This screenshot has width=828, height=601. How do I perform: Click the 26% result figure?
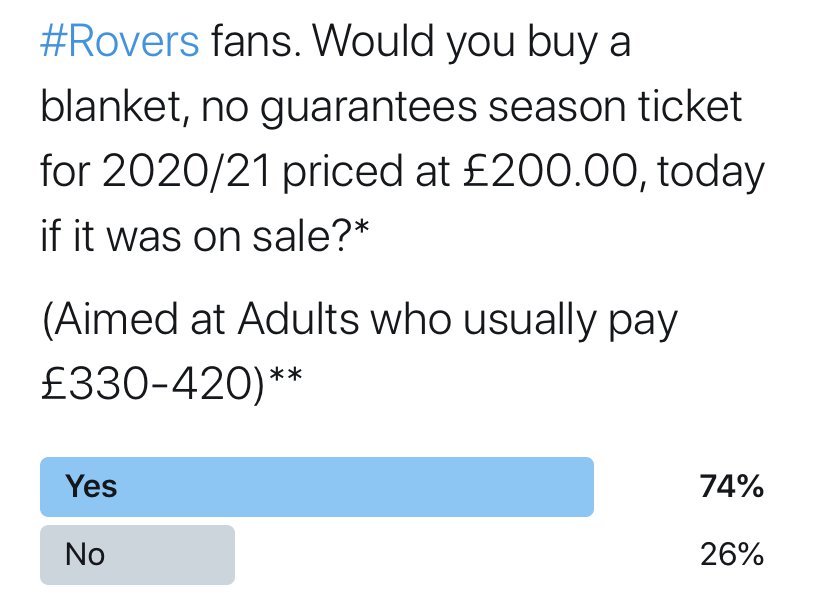(x=732, y=555)
